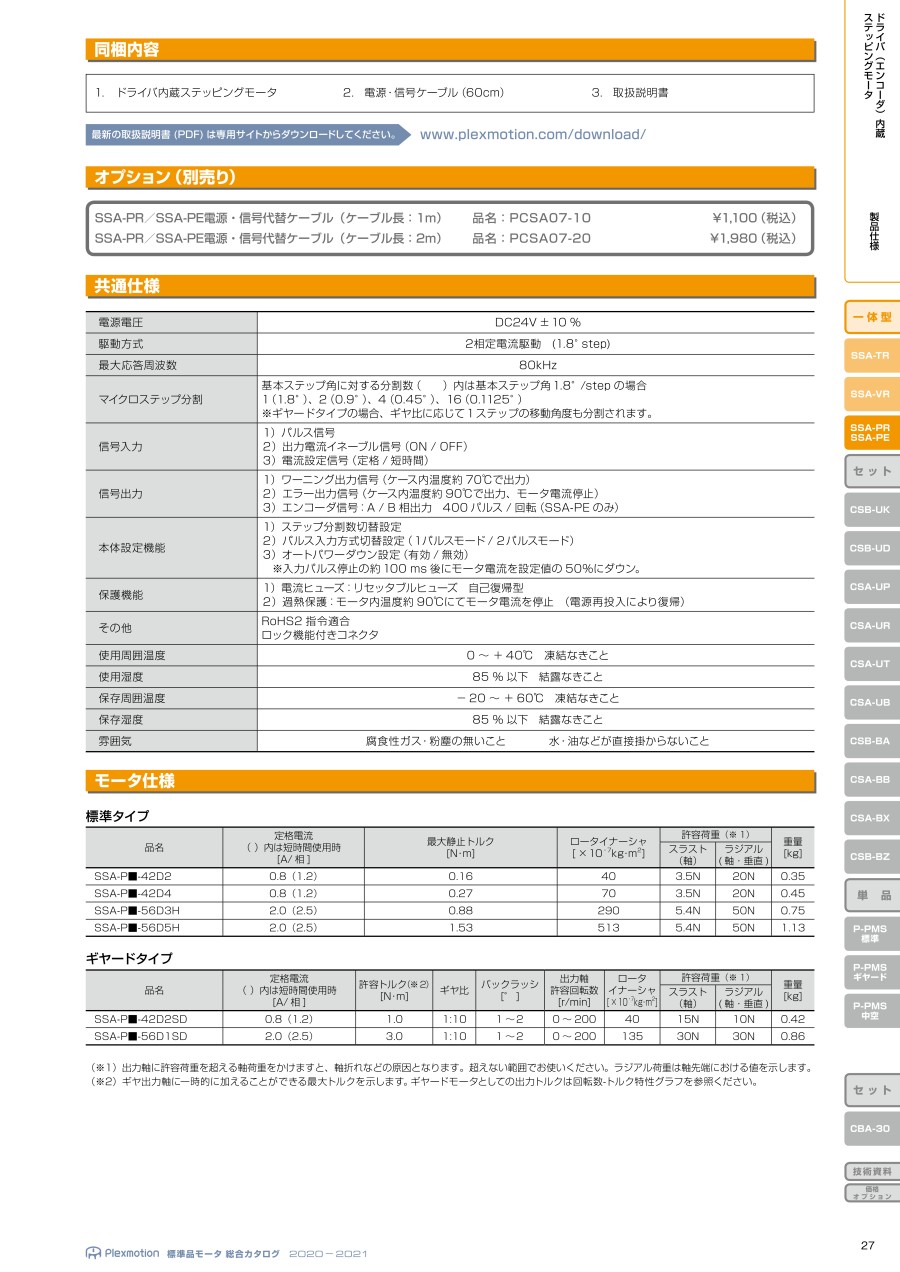Screen dimensions: 900x1272
Task: Select the CSB-BA side tab
Action: (x=870, y=741)
